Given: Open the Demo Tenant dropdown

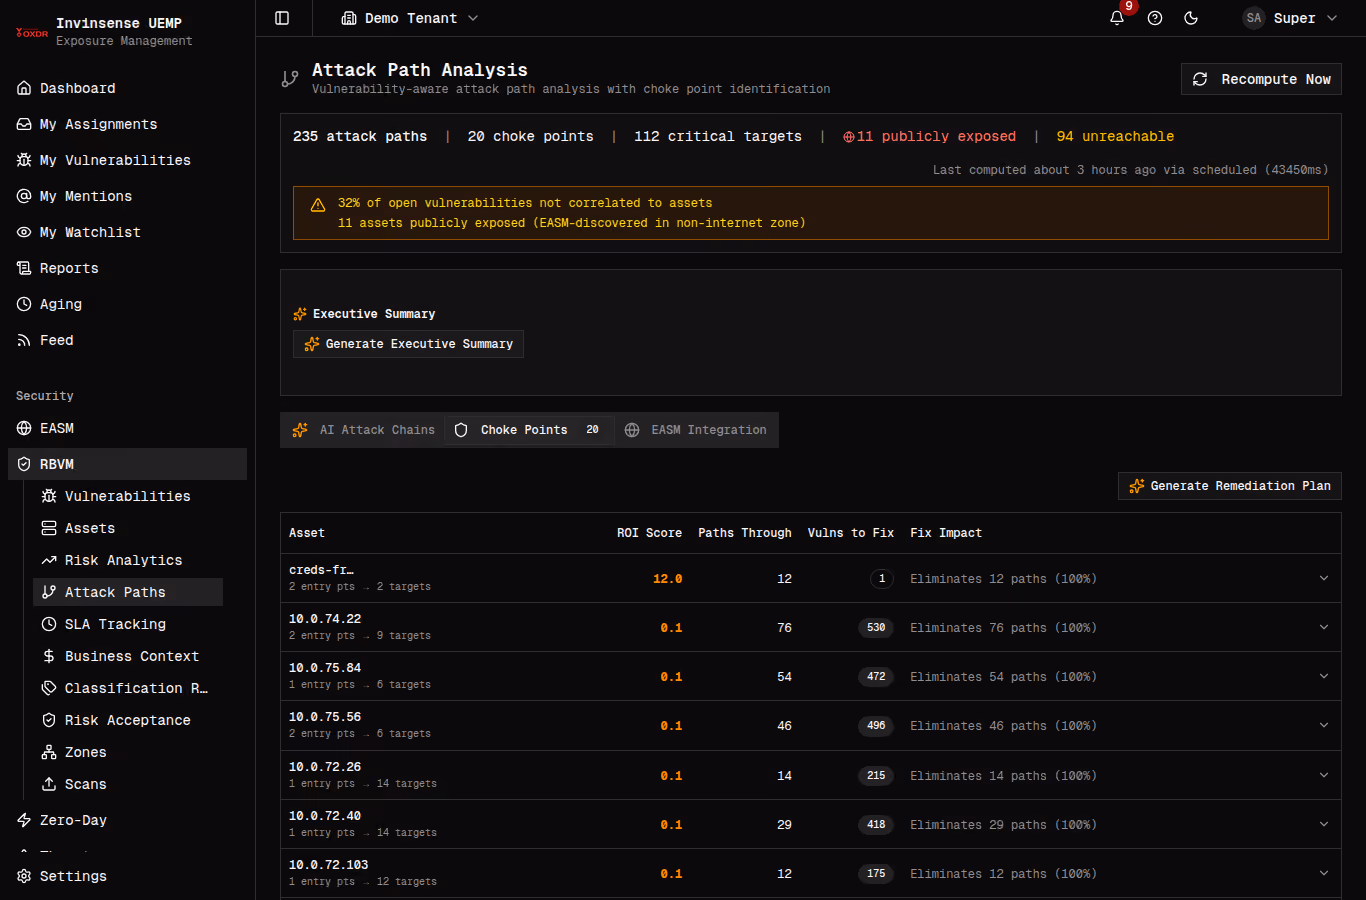Looking at the screenshot, I should coord(410,18).
